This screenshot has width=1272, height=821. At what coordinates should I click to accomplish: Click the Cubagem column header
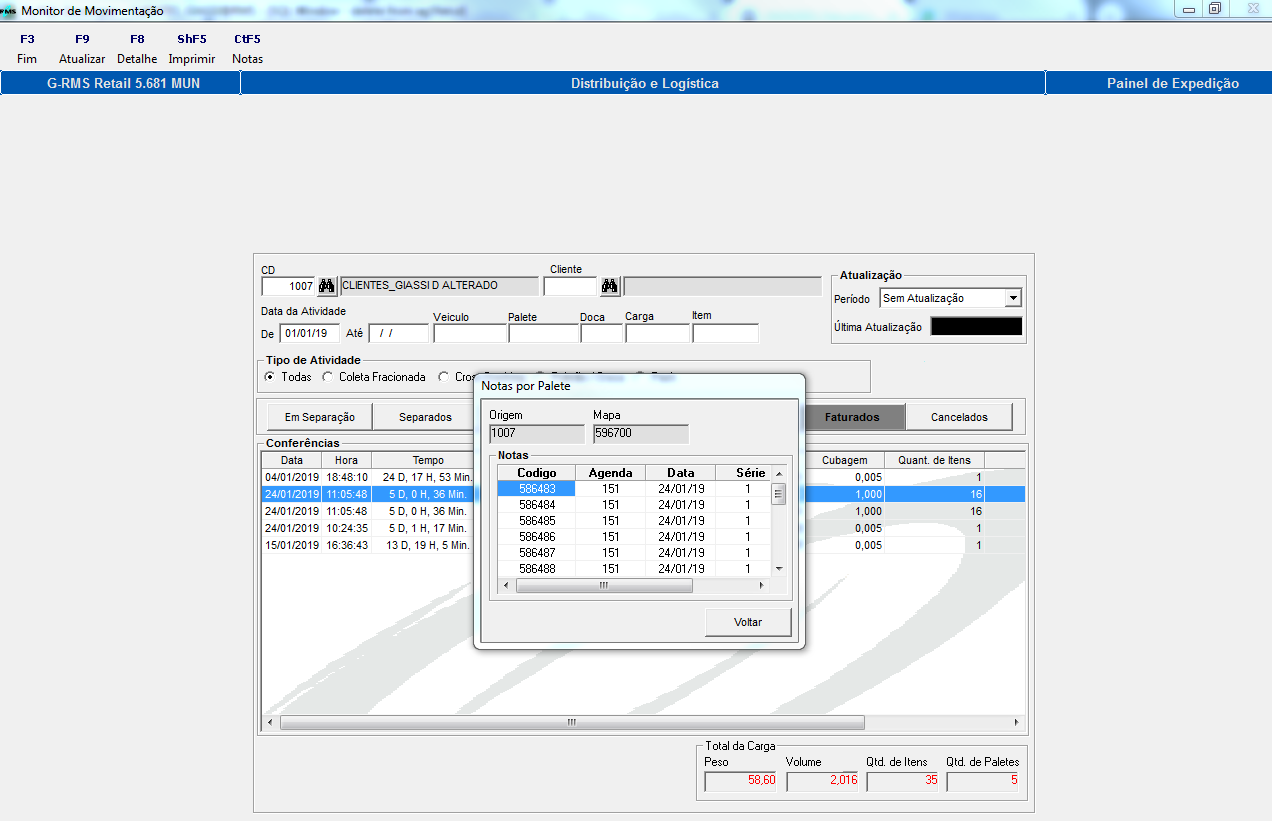pyautogui.click(x=845, y=460)
